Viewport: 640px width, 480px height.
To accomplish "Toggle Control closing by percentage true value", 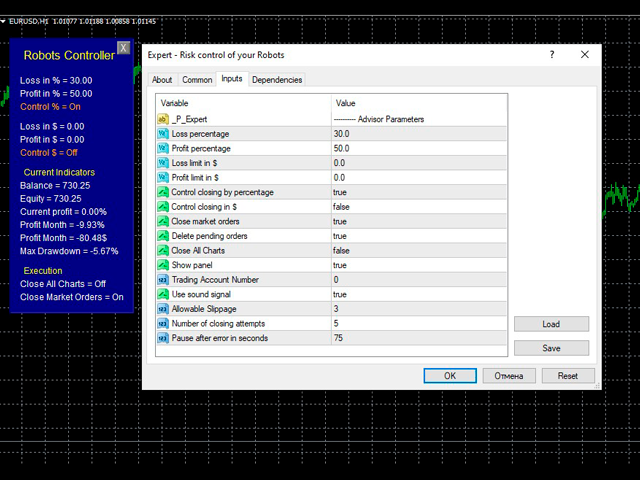I will (x=419, y=192).
